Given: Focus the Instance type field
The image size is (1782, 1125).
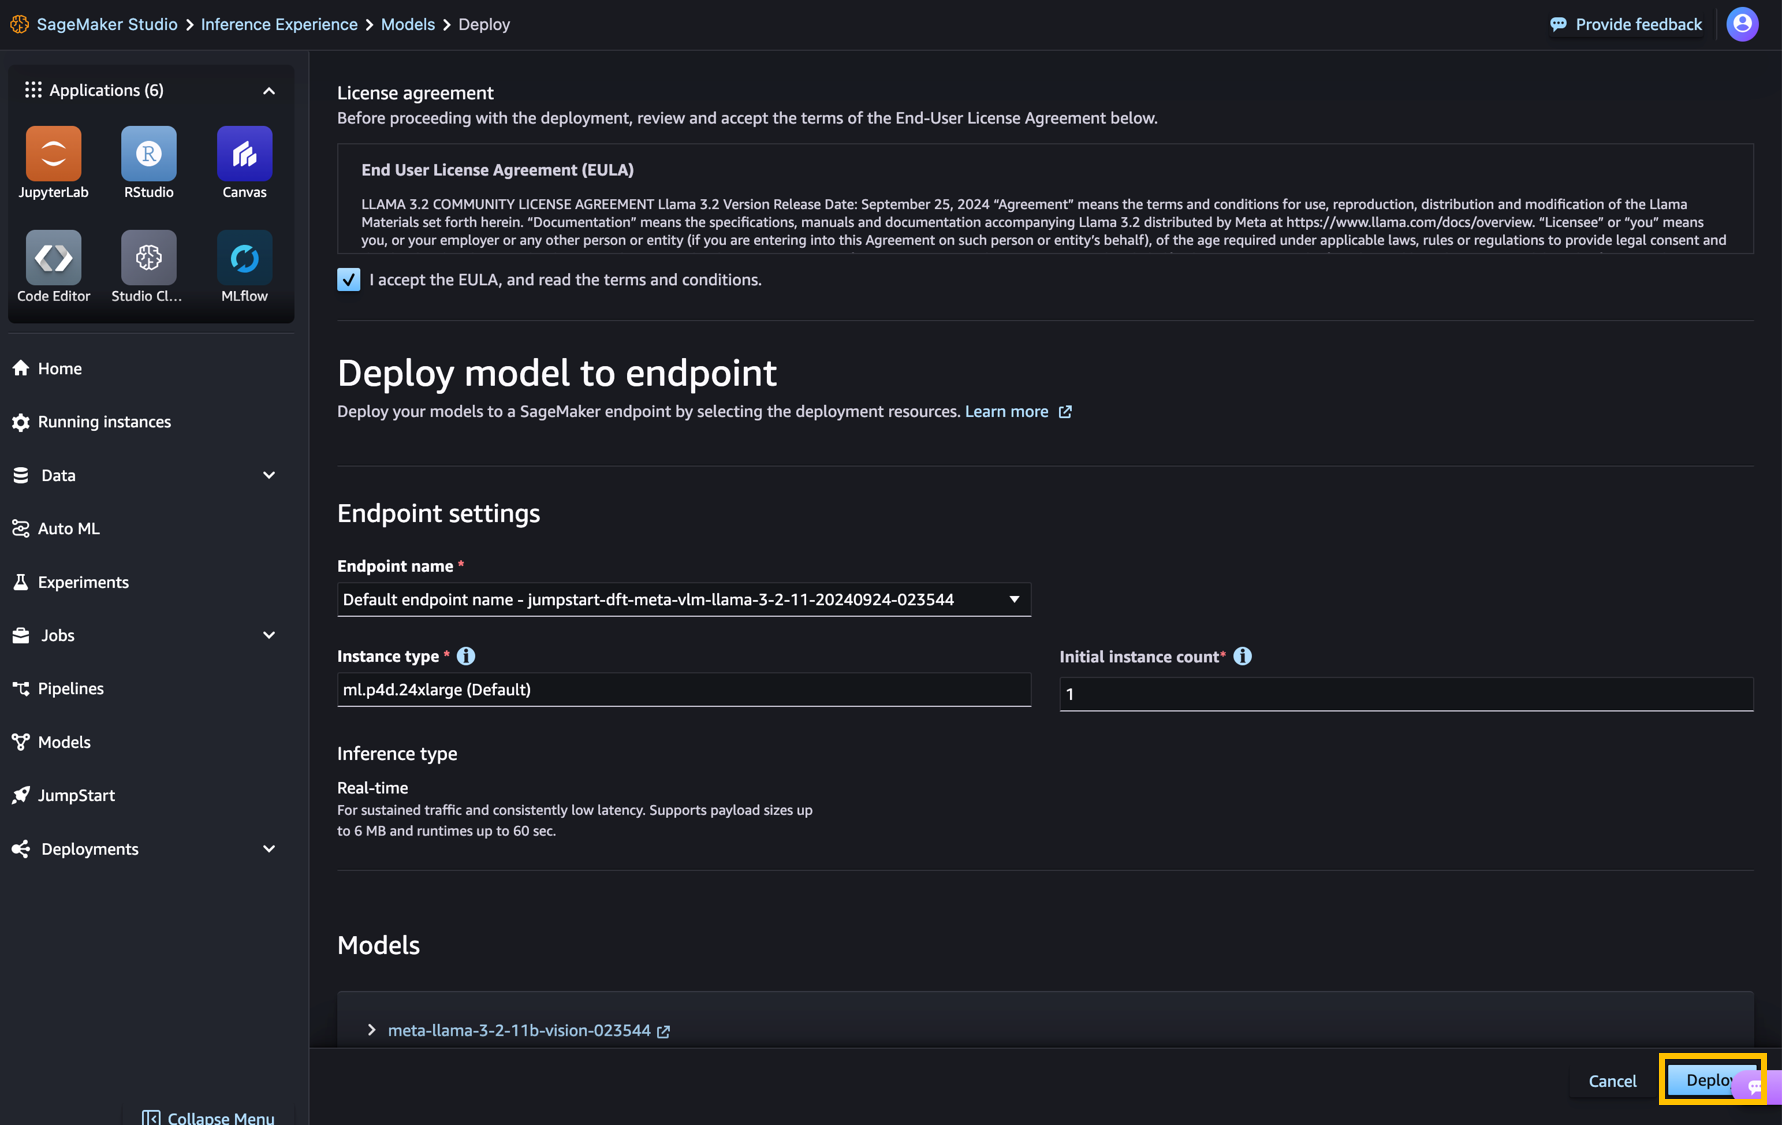Looking at the screenshot, I should click(x=684, y=690).
